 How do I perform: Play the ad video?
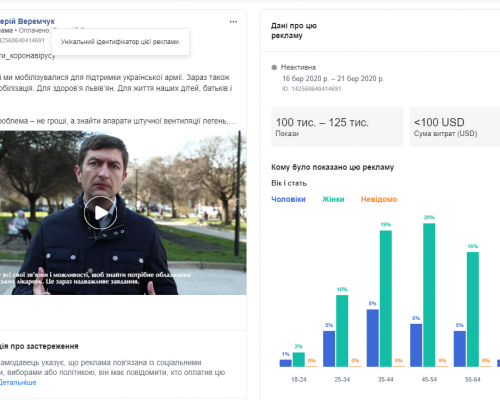click(x=100, y=213)
